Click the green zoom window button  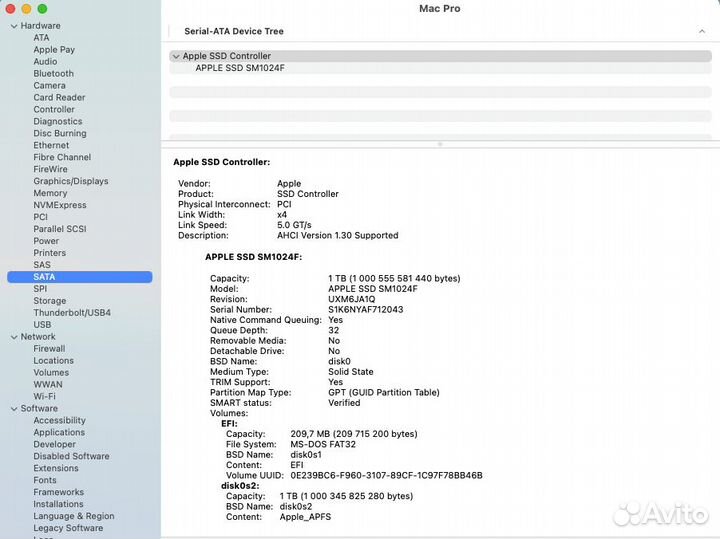click(42, 9)
